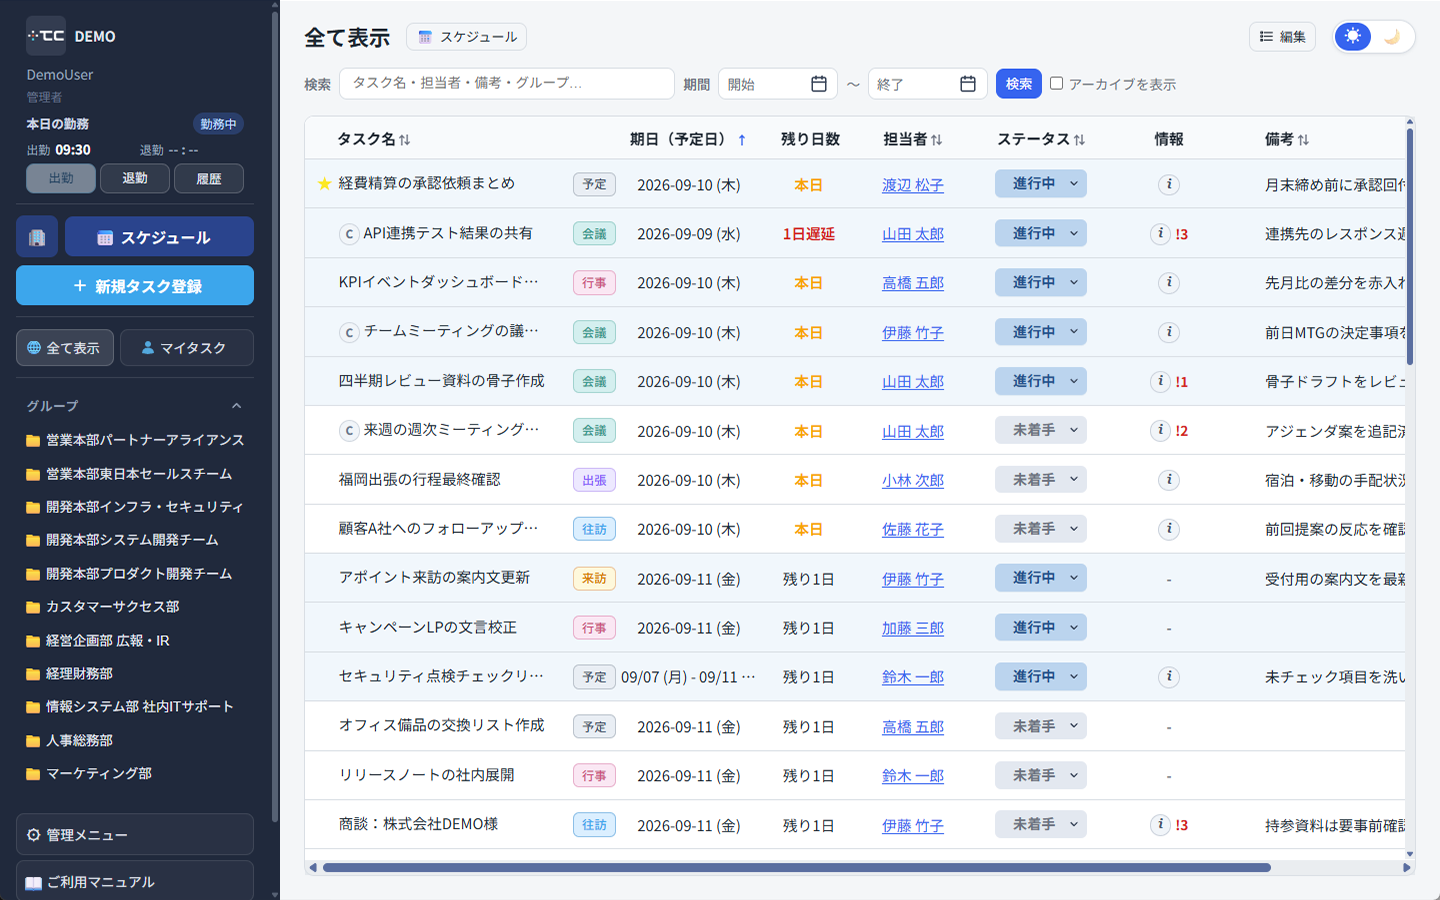1440x900 pixels.
Task: Click the 退勤 clock-out button
Action: point(135,178)
